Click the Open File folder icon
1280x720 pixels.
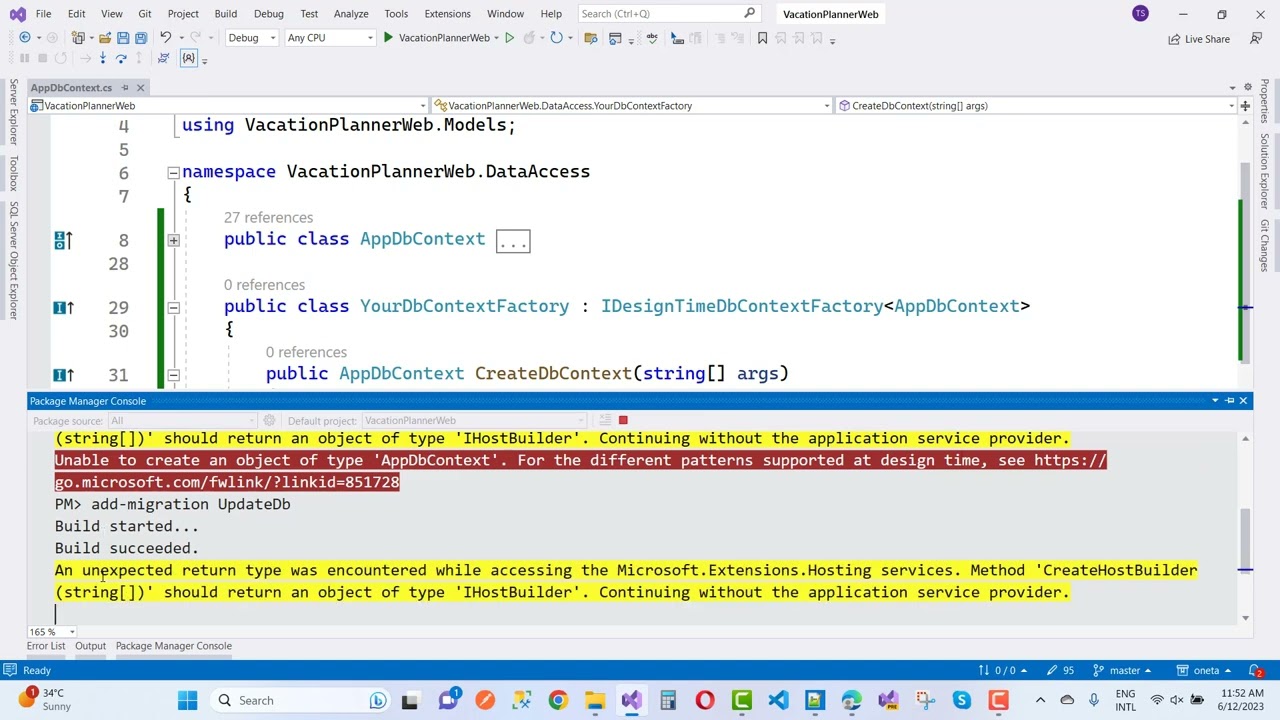click(104, 38)
